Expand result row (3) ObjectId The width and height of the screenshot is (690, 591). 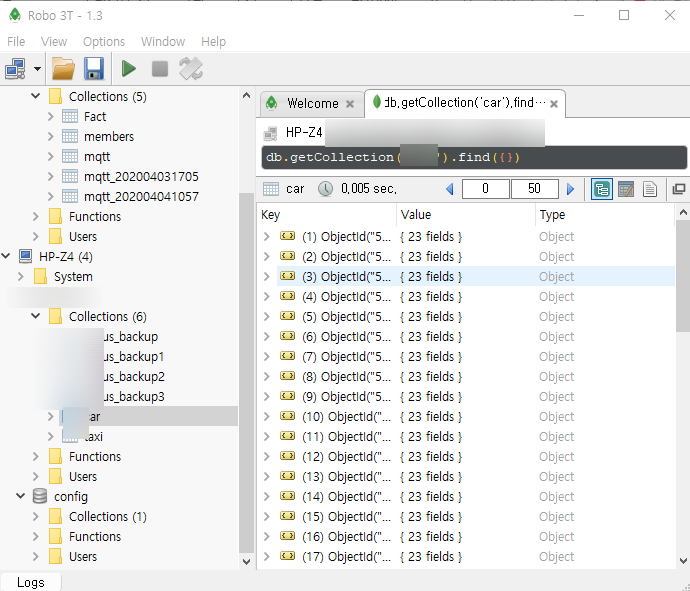click(x=266, y=276)
